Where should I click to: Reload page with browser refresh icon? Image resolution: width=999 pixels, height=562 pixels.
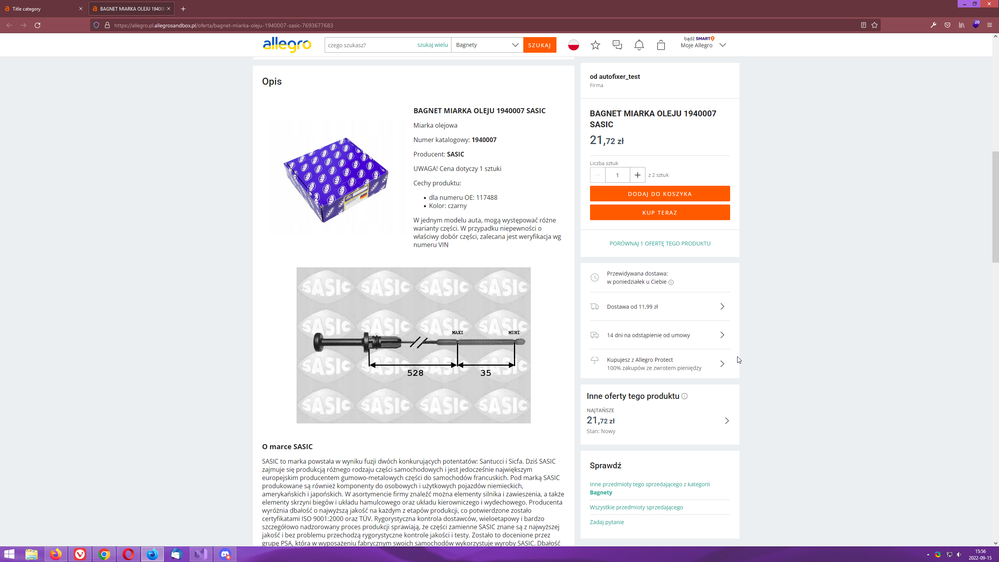pos(37,25)
